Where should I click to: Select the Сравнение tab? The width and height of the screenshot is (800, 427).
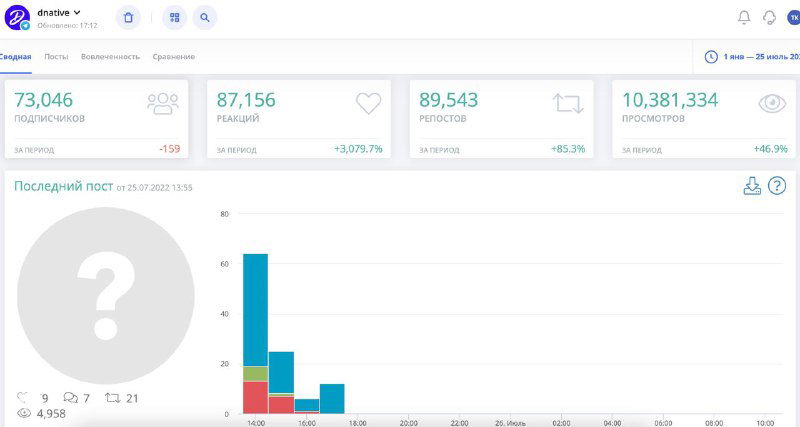tap(173, 57)
